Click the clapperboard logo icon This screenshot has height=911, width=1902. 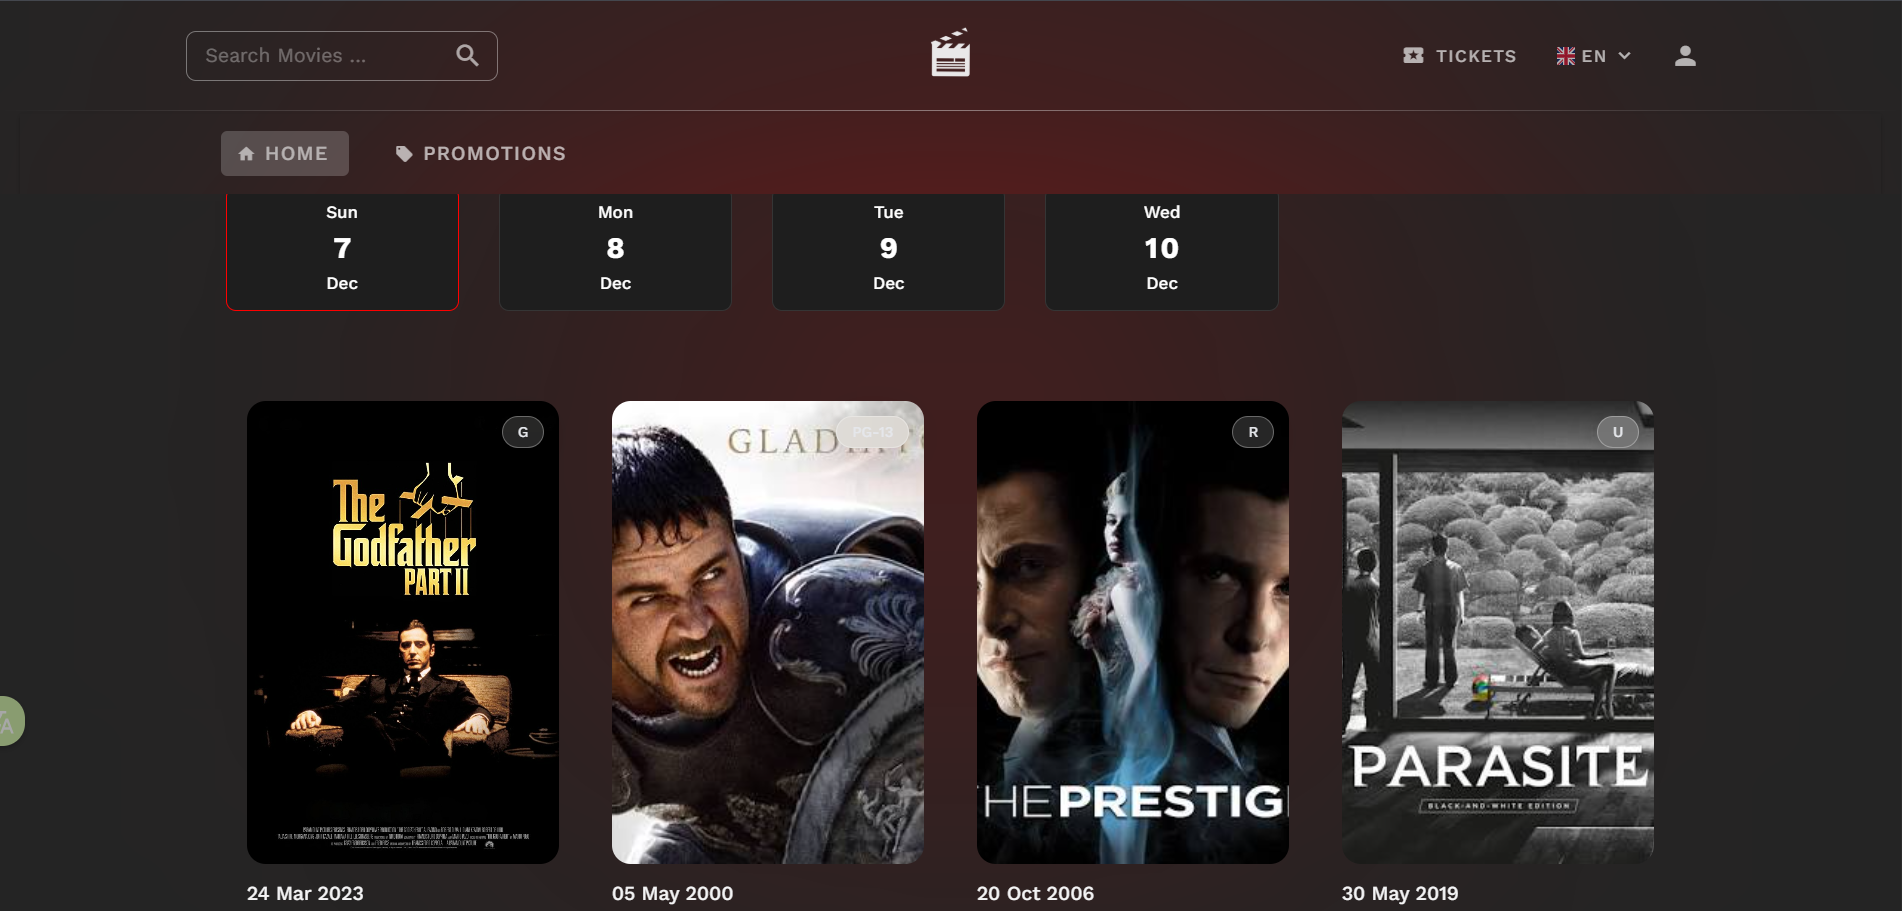(949, 54)
